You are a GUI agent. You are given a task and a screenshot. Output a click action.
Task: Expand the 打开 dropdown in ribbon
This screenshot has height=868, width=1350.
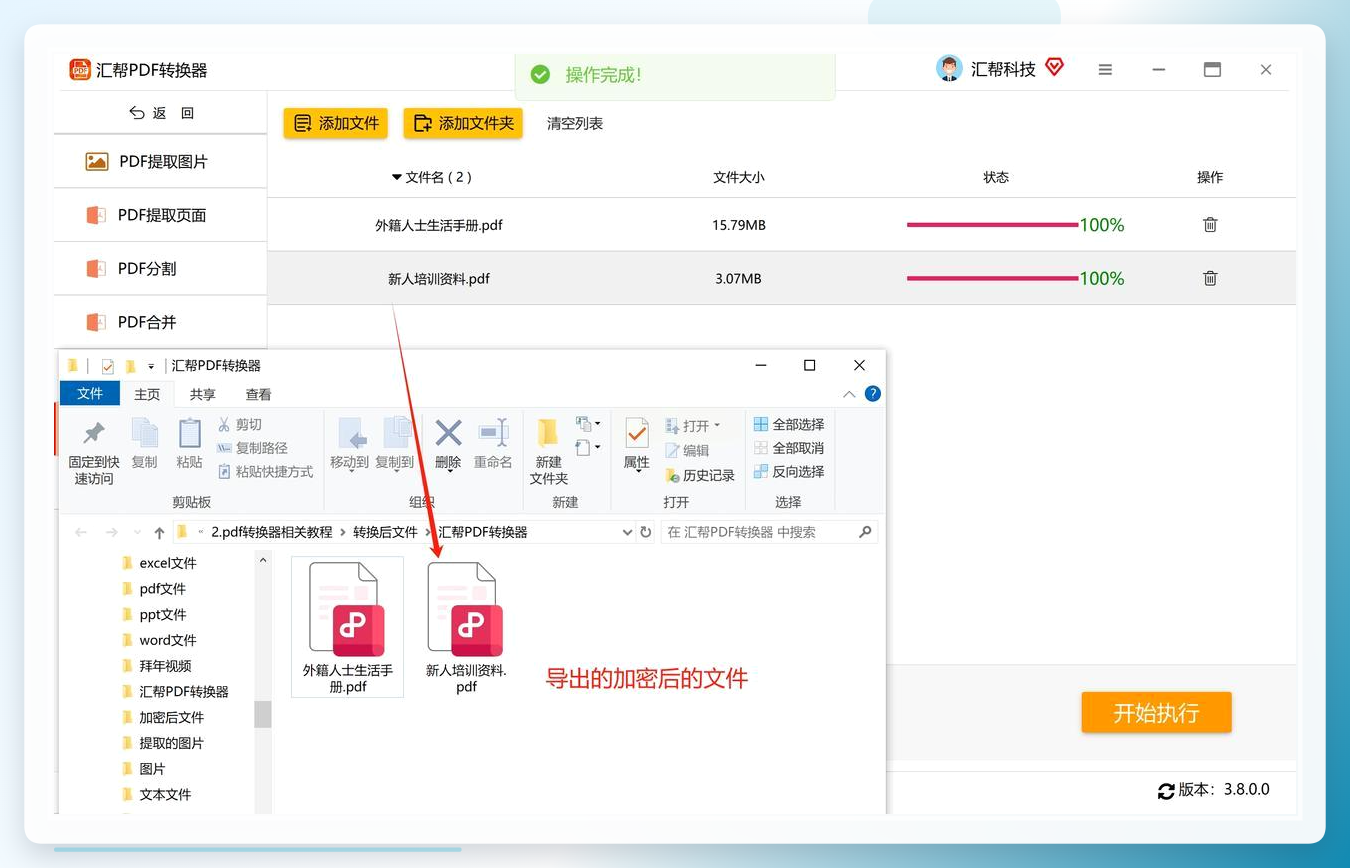click(x=717, y=426)
